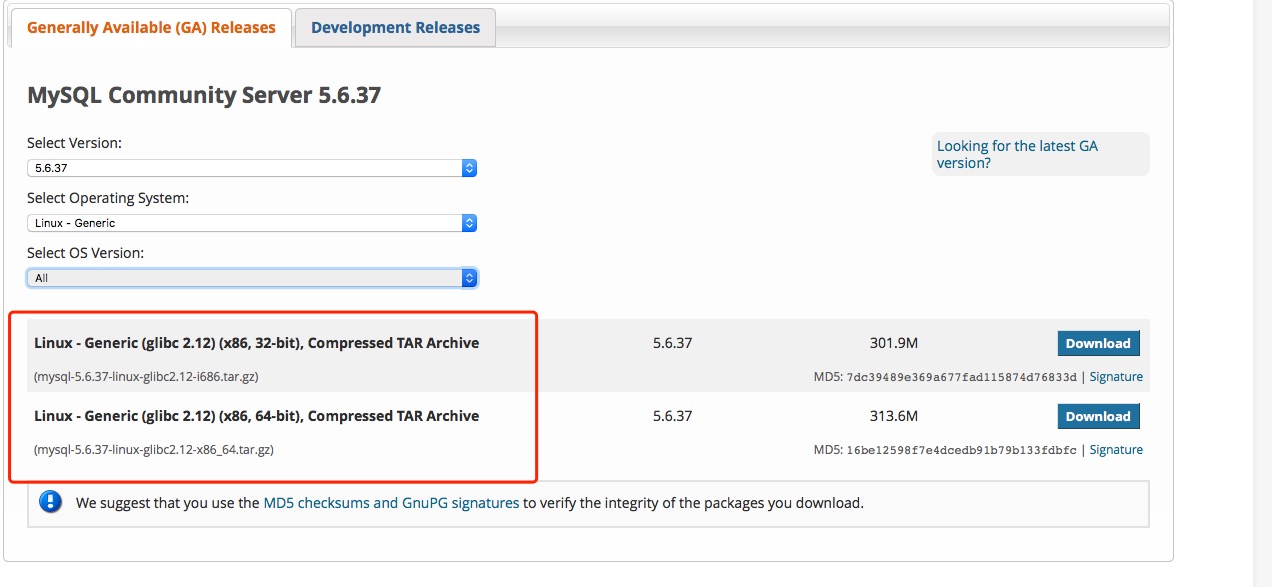Click filename mysql-5.6.37-linux-glibc2.12-x86_64.tar.gz
This screenshot has width=1272, height=587.
pyautogui.click(x=154, y=450)
